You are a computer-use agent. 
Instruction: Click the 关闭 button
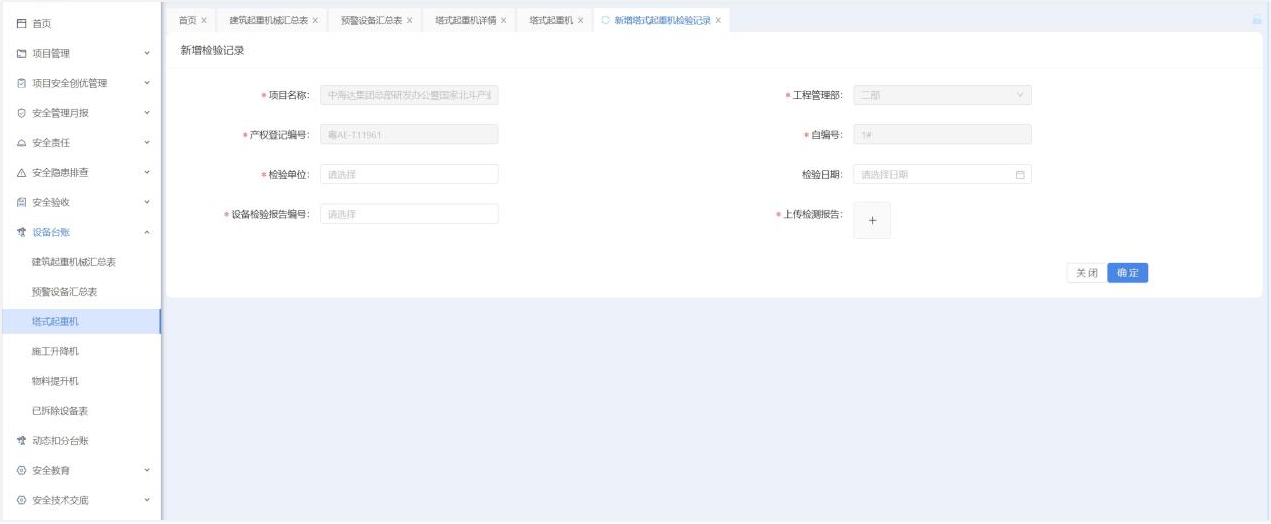[1086, 273]
